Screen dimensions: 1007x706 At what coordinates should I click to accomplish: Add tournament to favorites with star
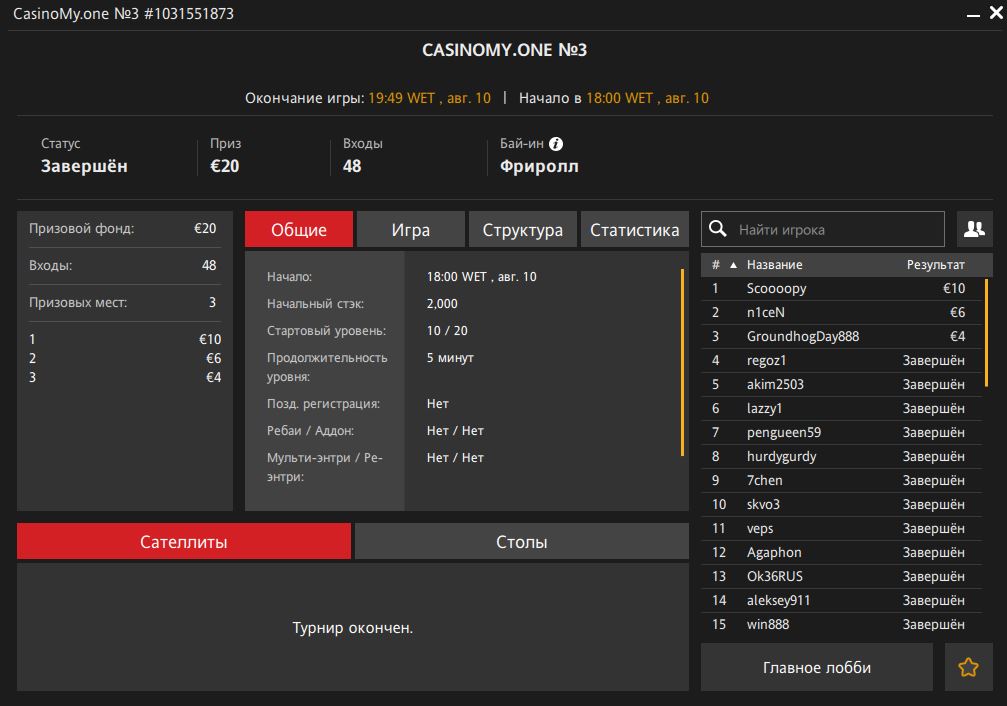pyautogui.click(x=968, y=668)
